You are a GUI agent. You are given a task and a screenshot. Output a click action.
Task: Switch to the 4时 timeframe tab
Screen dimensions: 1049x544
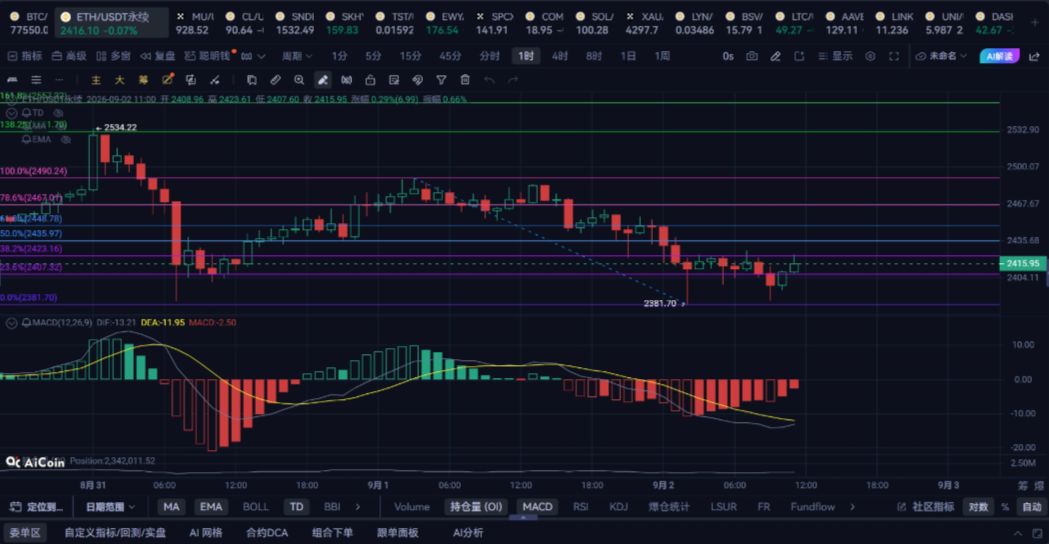[560, 56]
